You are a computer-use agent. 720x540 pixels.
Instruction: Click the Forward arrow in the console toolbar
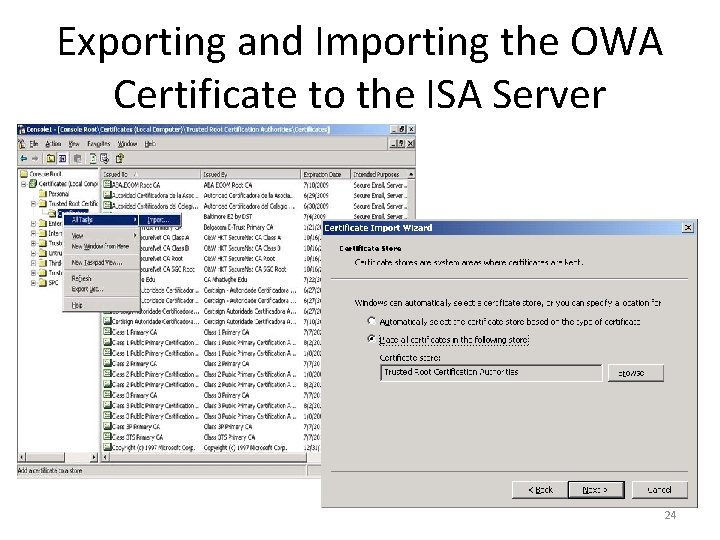35,158
